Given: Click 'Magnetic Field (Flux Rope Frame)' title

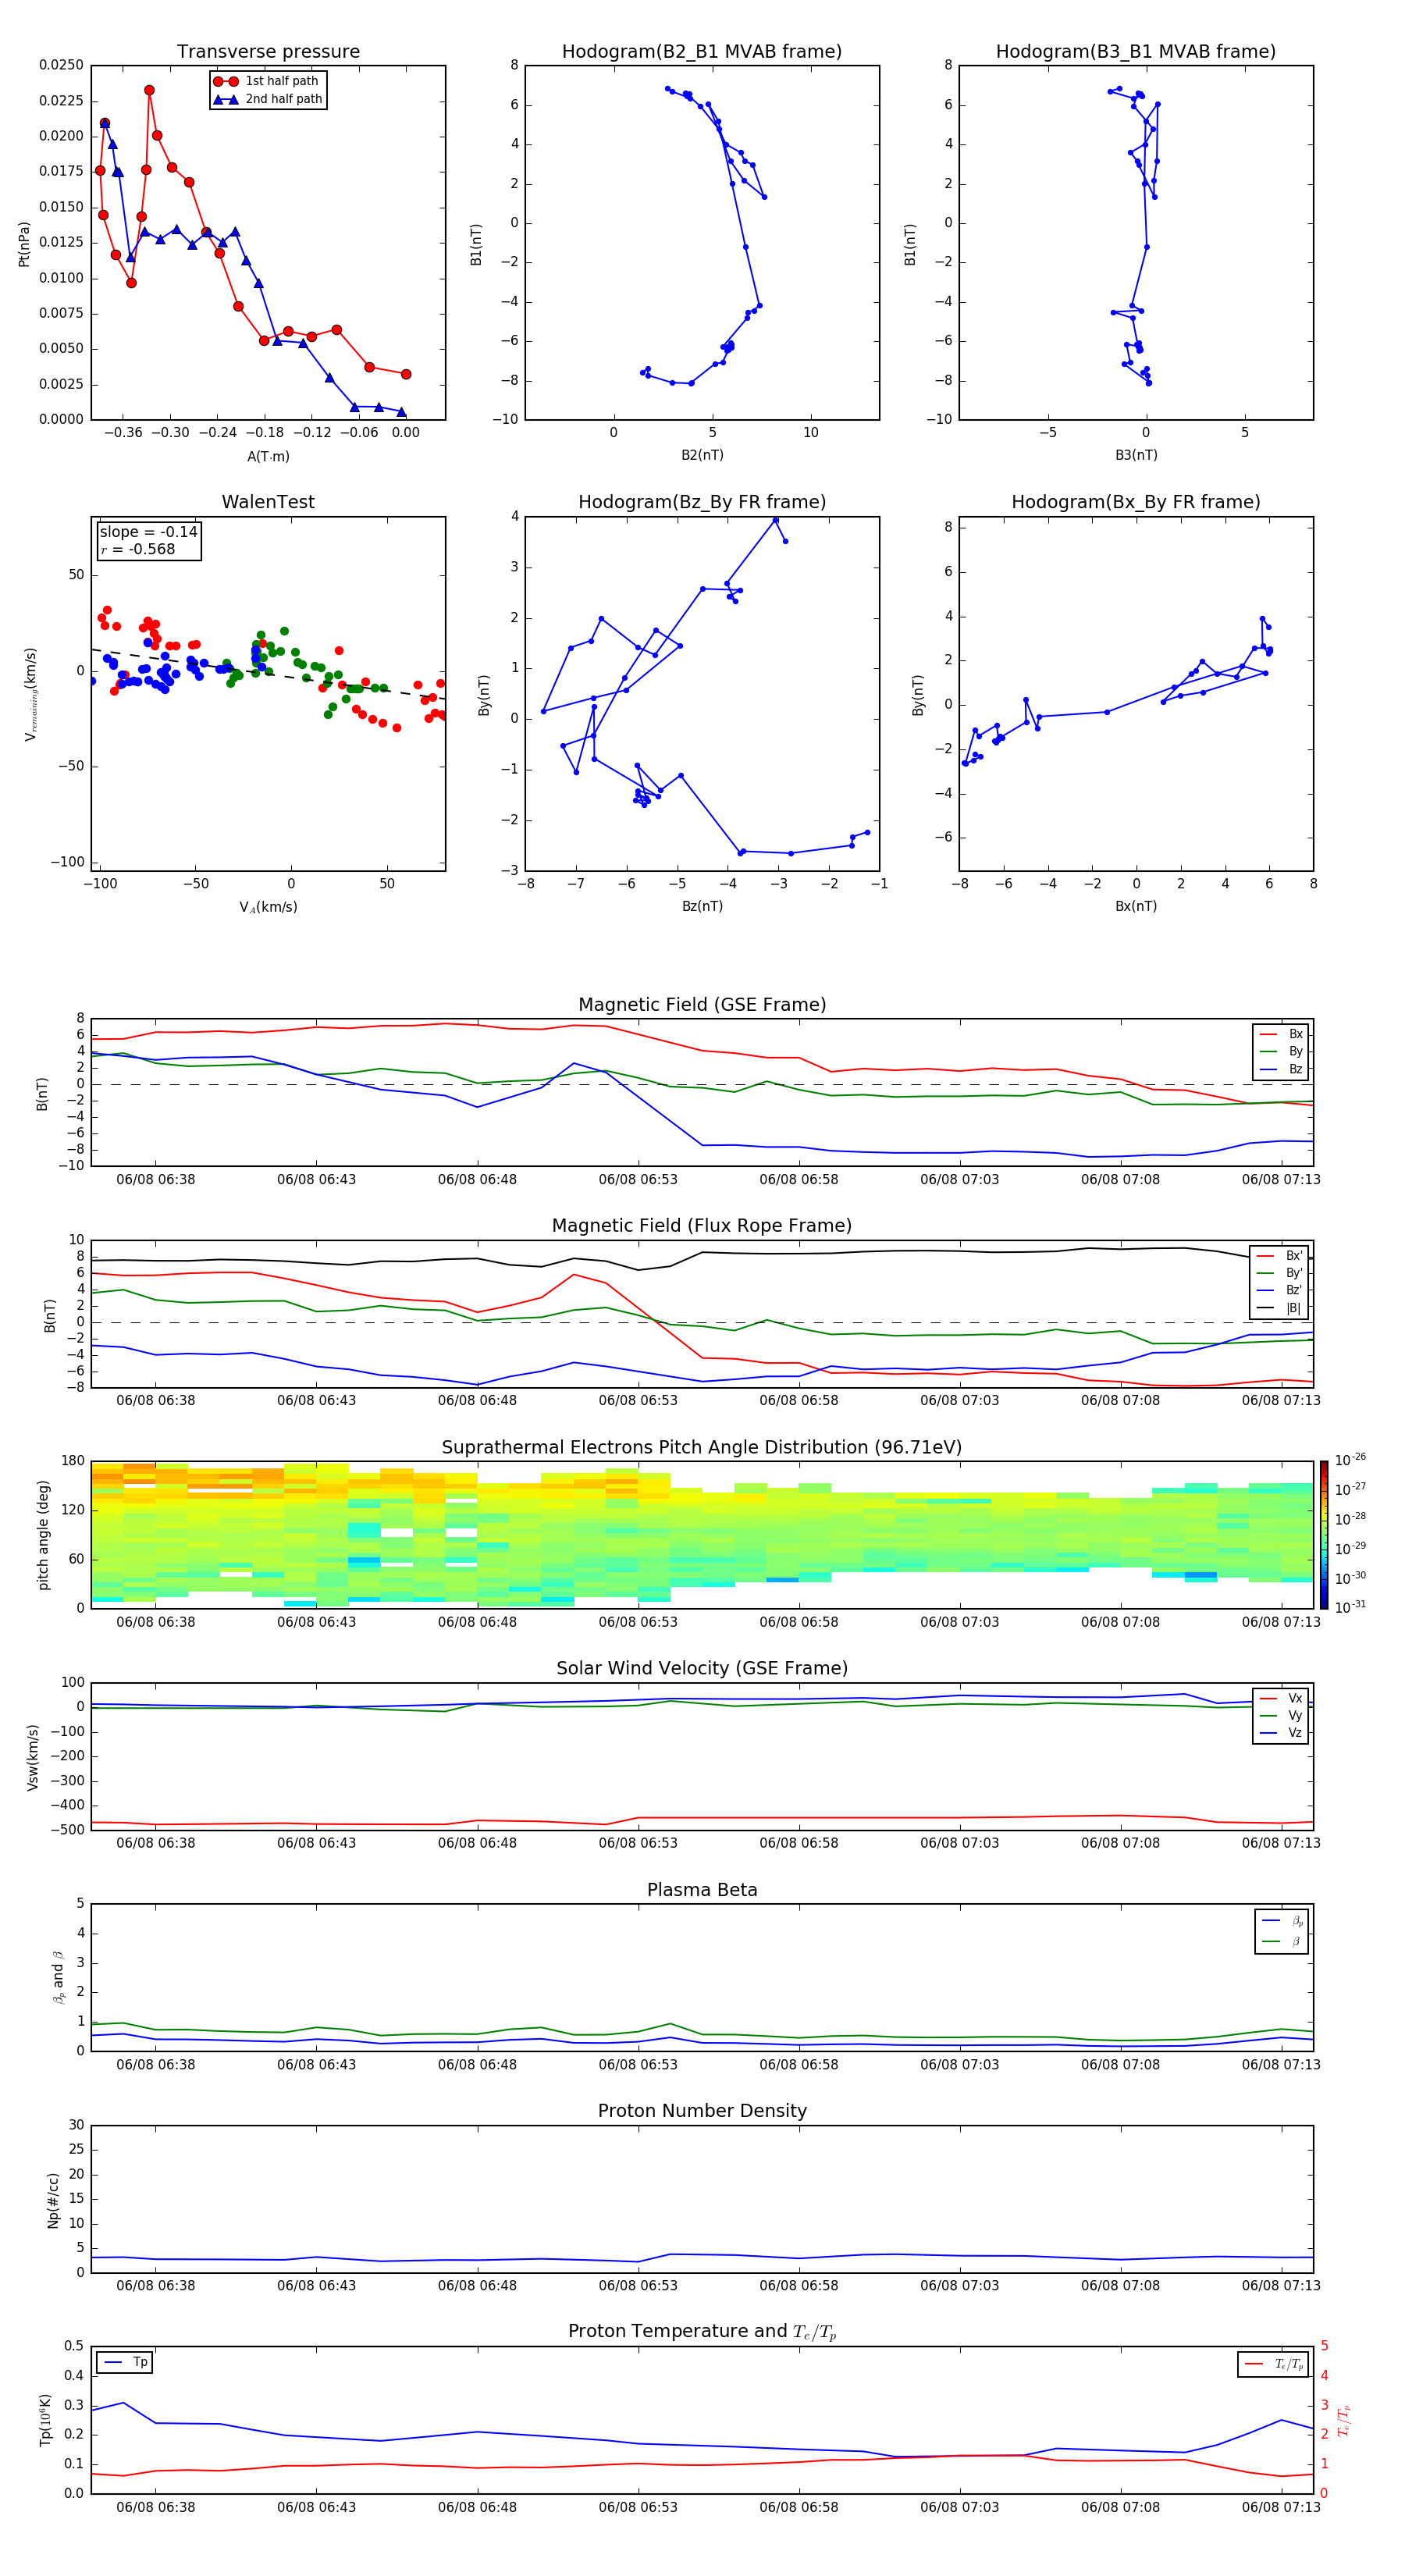Looking at the screenshot, I should [702, 1226].
